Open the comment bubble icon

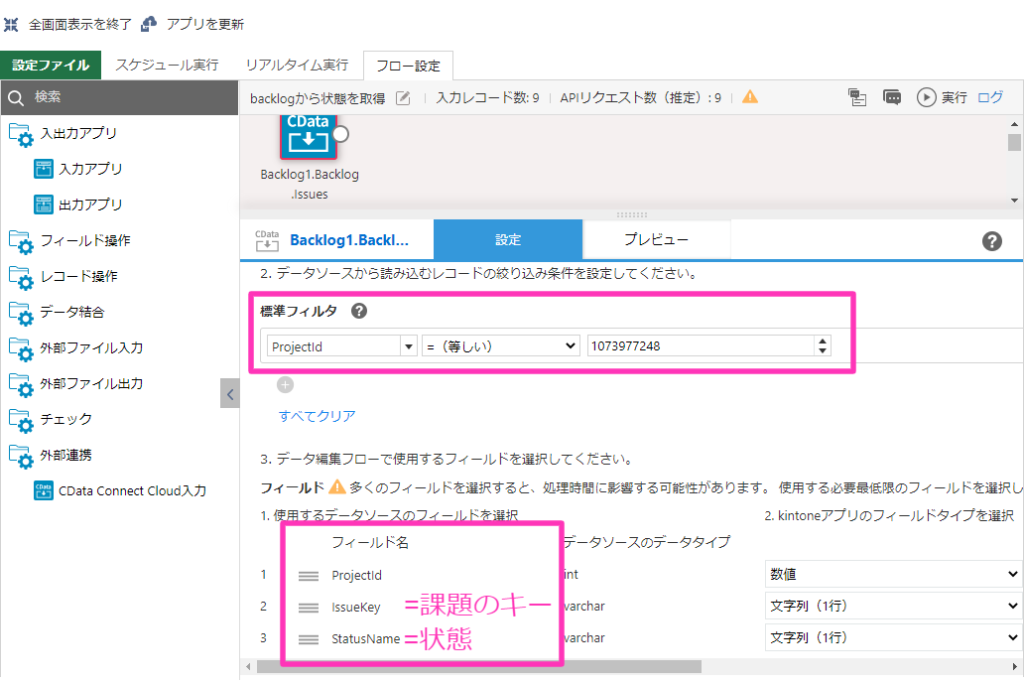pos(892,97)
